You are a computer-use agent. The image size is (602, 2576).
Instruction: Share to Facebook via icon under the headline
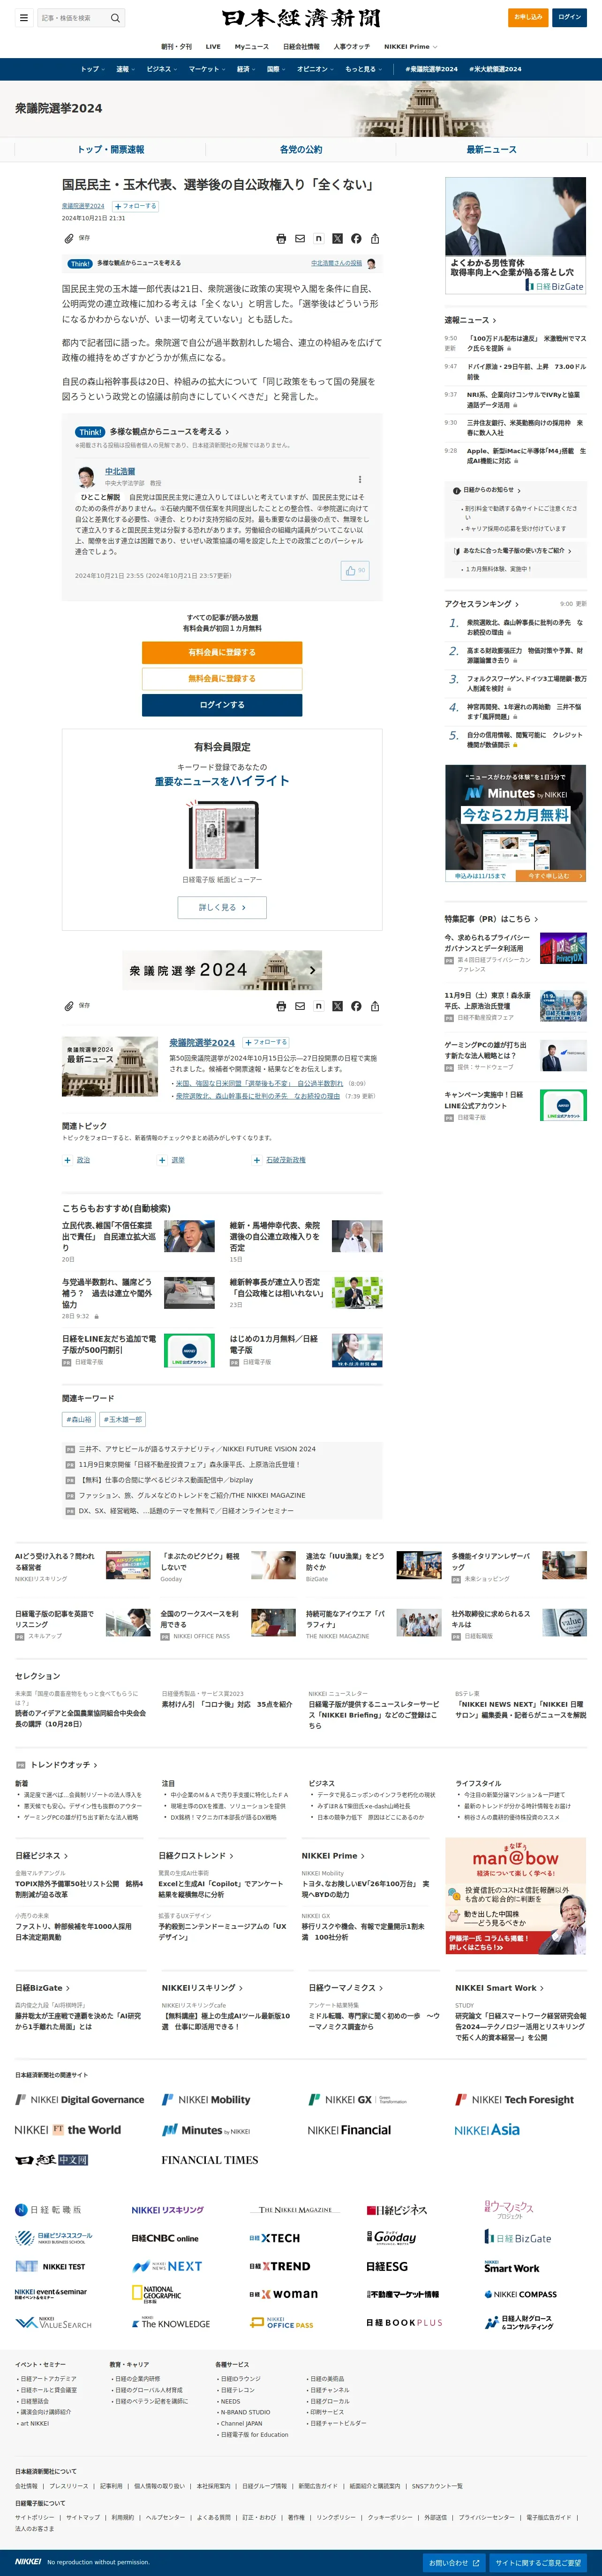pos(356,239)
